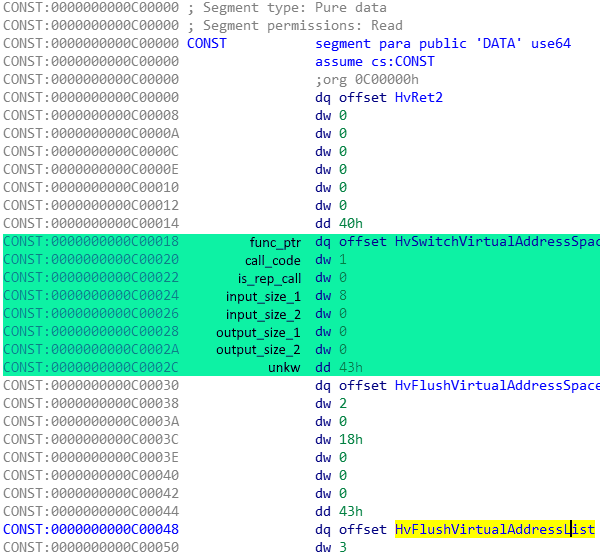Click the 'assume cs:CONST' directive
This screenshot has height=556, width=600.
375,62
